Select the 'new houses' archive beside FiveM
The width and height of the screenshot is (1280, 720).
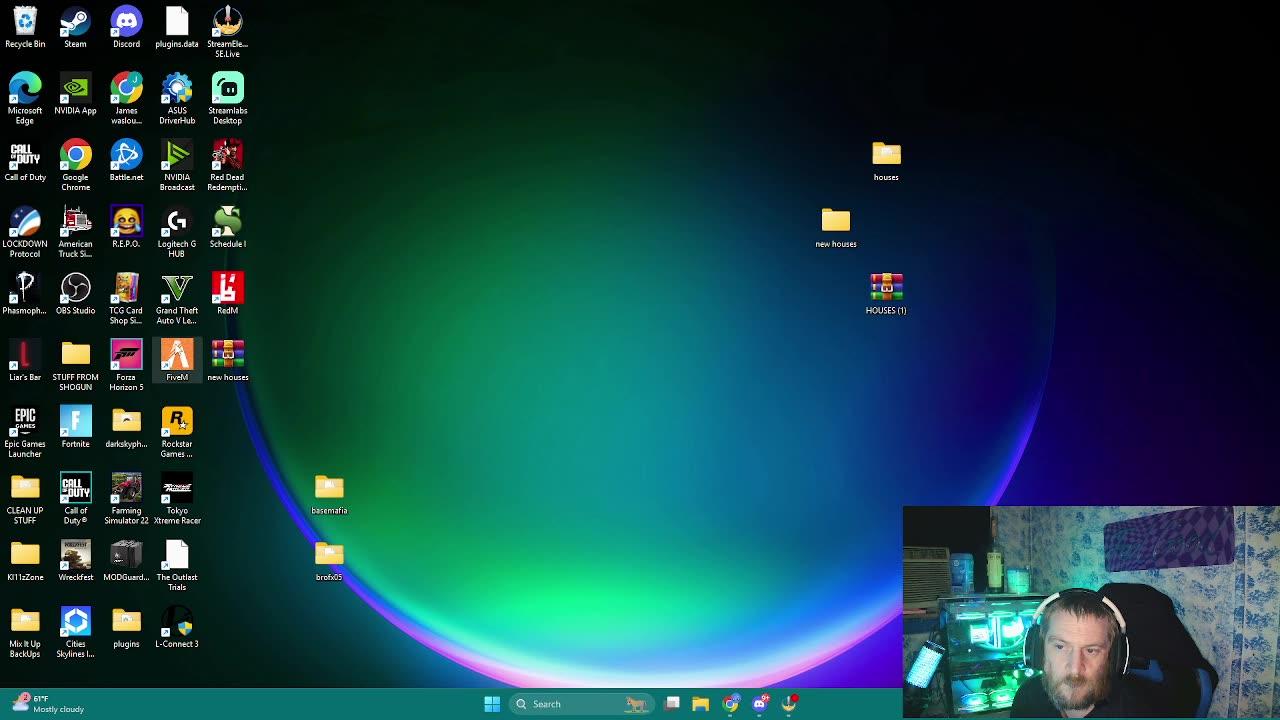pos(227,361)
